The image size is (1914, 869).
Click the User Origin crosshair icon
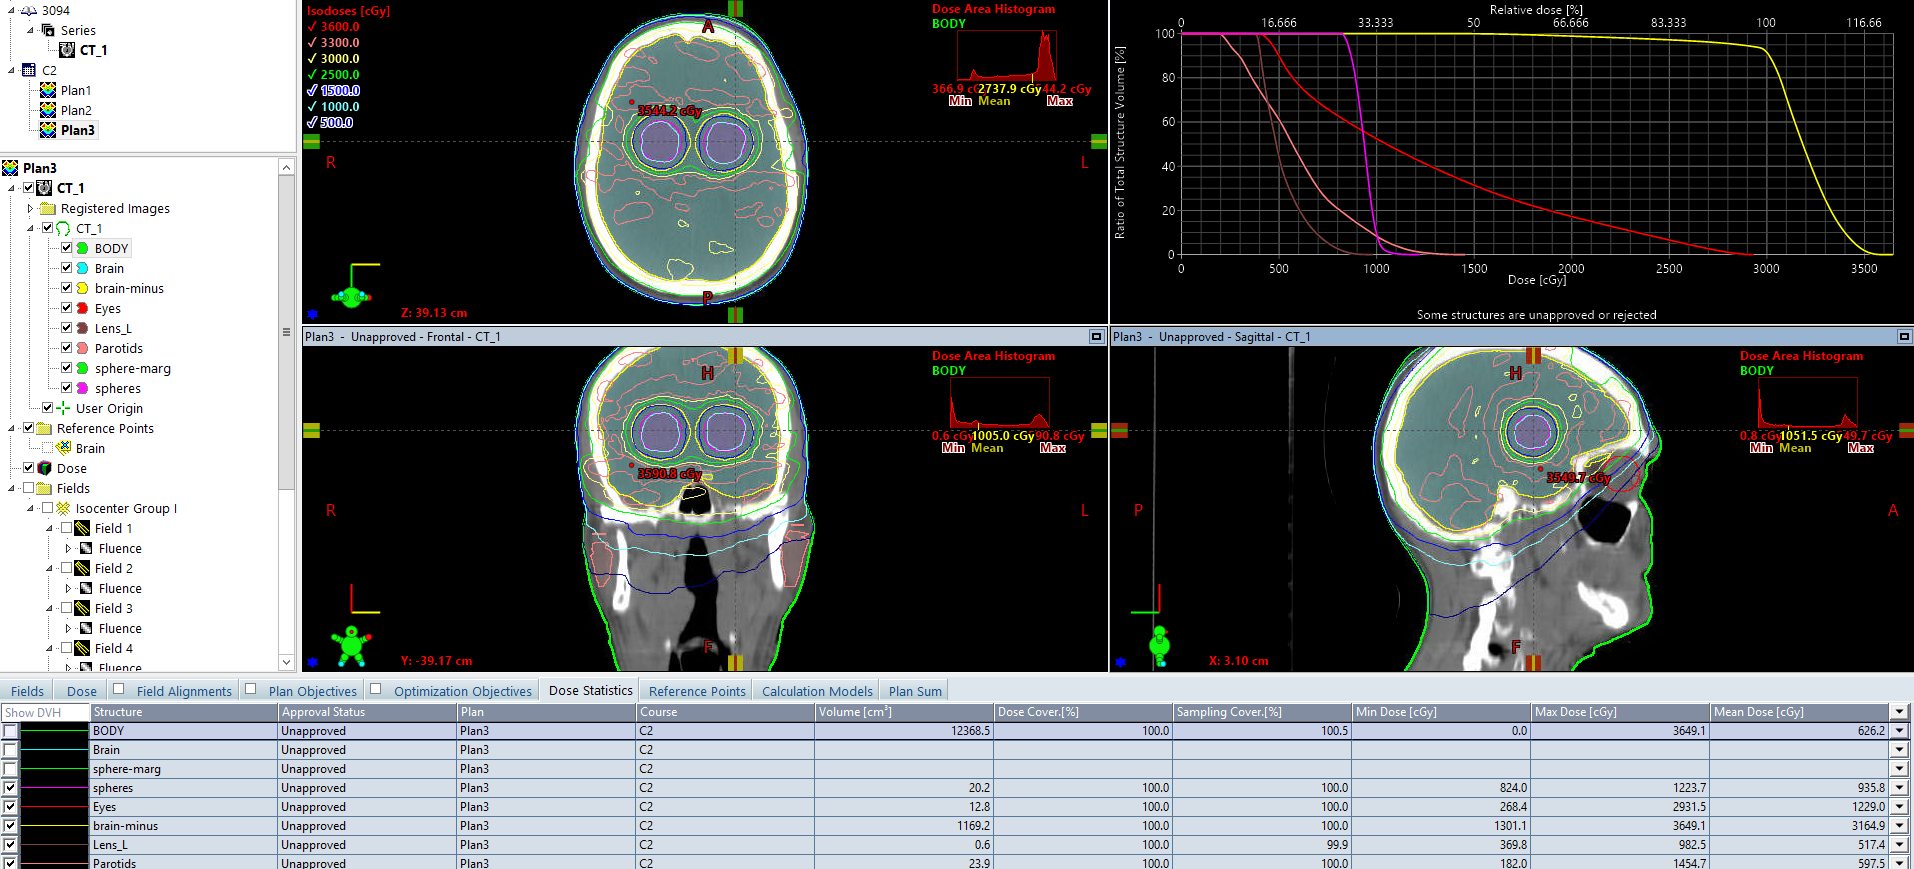64,408
